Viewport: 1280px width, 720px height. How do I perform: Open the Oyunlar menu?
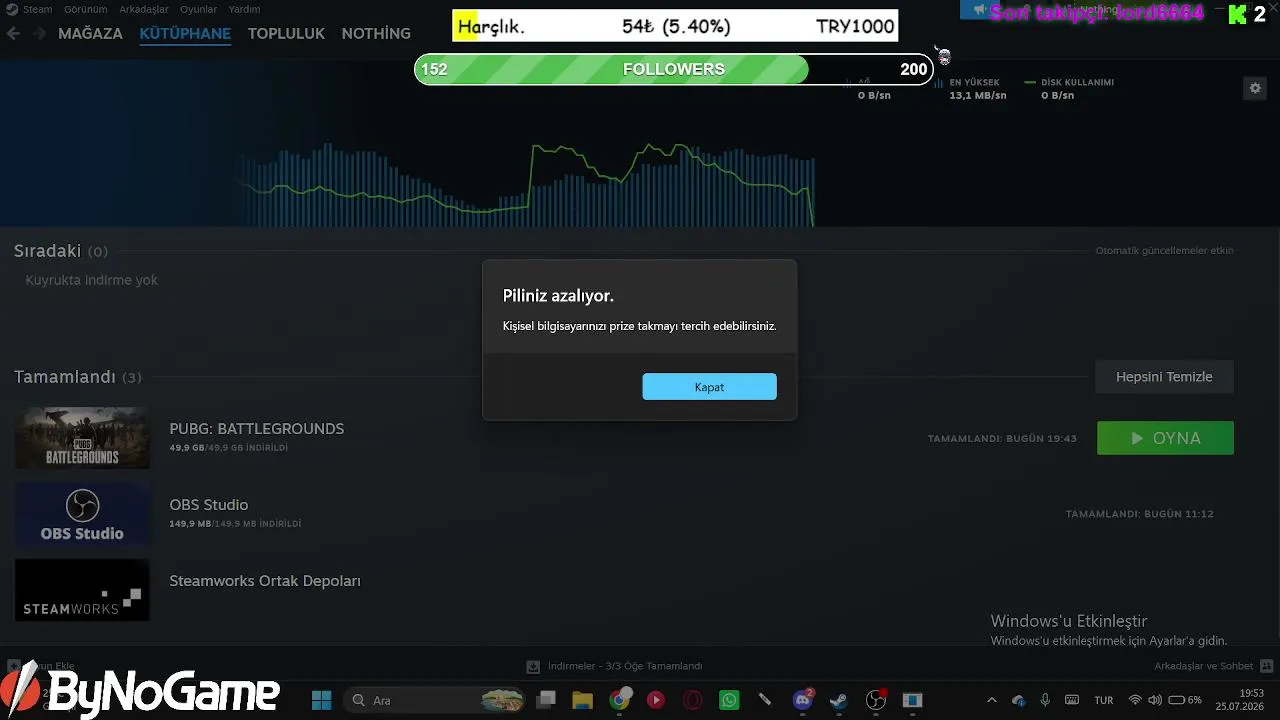(198, 9)
